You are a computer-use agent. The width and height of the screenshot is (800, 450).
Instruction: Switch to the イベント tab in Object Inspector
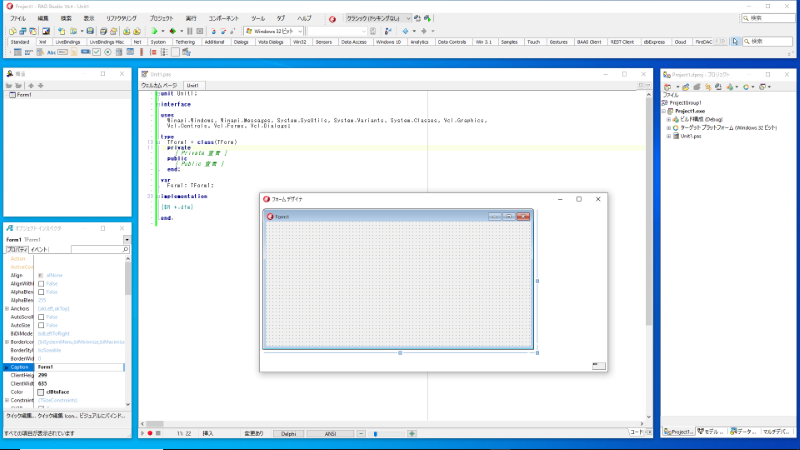point(39,249)
